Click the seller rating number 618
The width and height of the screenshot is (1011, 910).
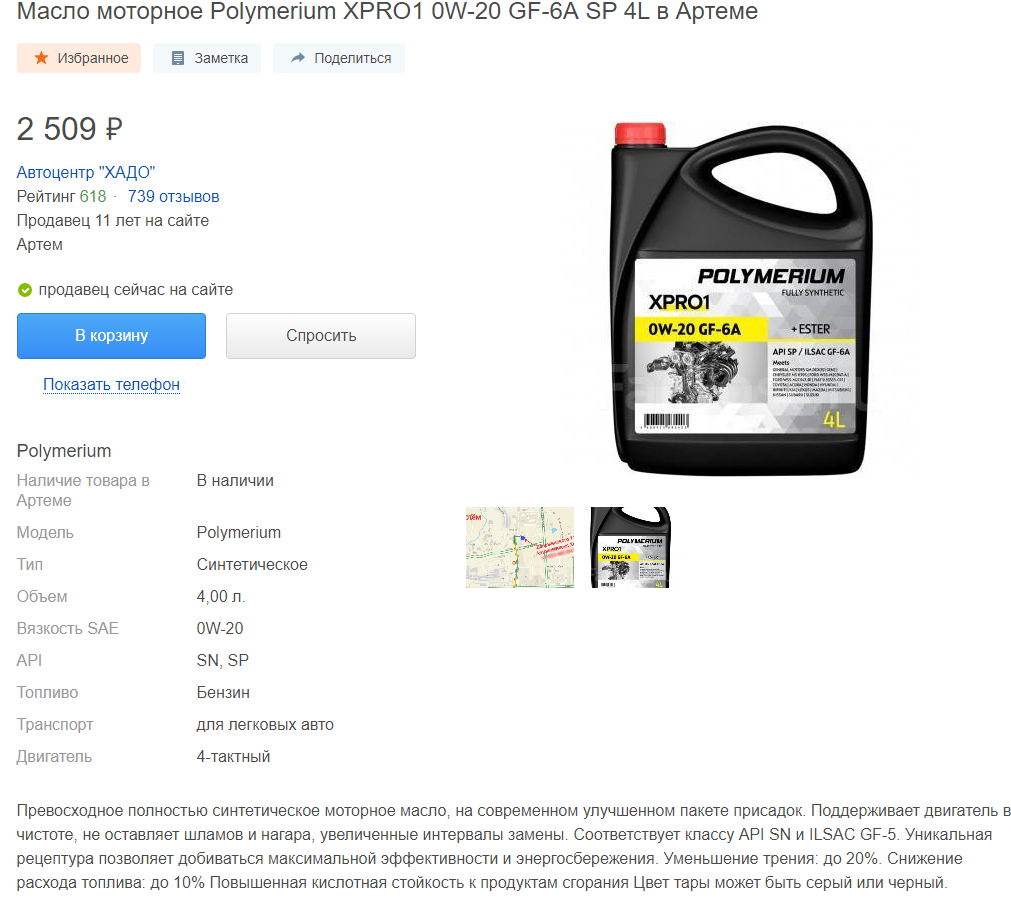[93, 197]
